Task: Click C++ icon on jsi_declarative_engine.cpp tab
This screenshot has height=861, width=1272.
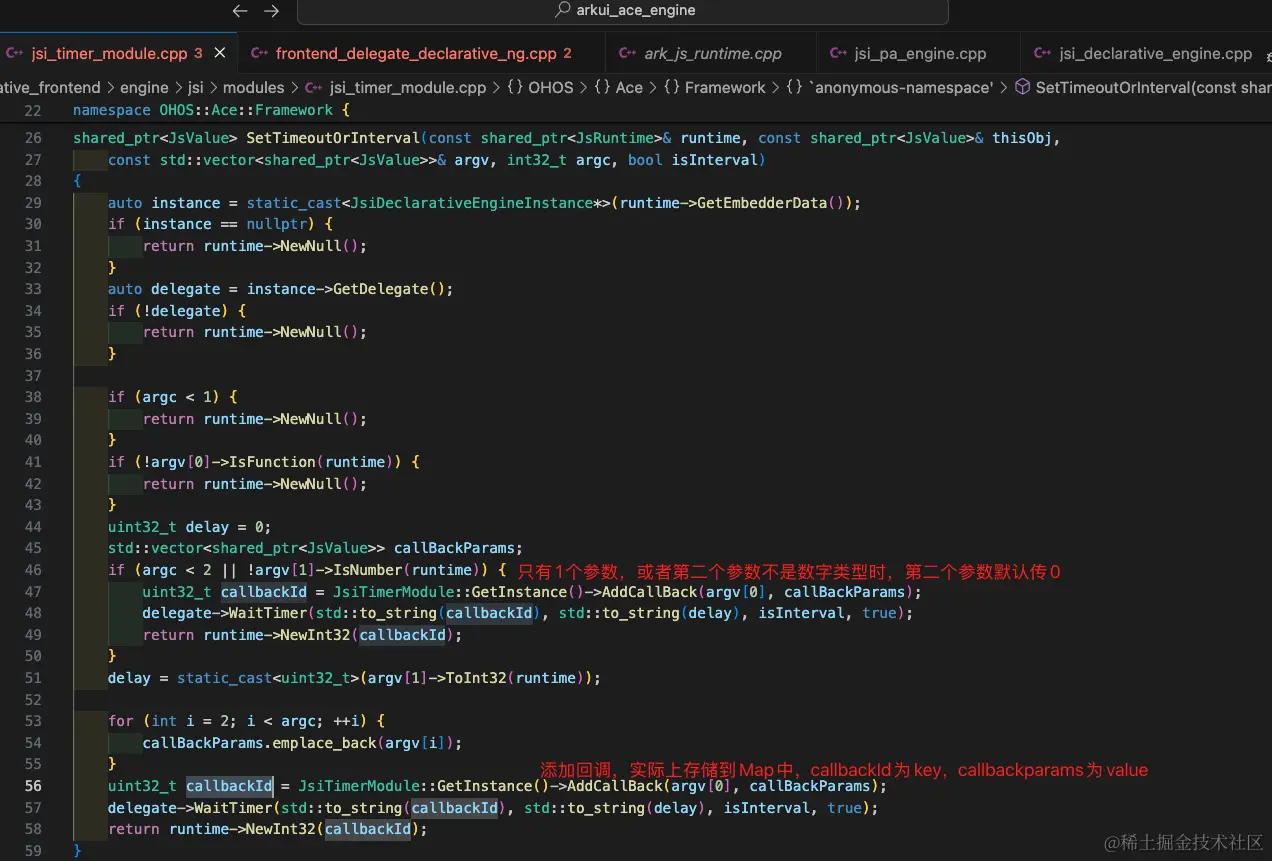Action: (1043, 53)
